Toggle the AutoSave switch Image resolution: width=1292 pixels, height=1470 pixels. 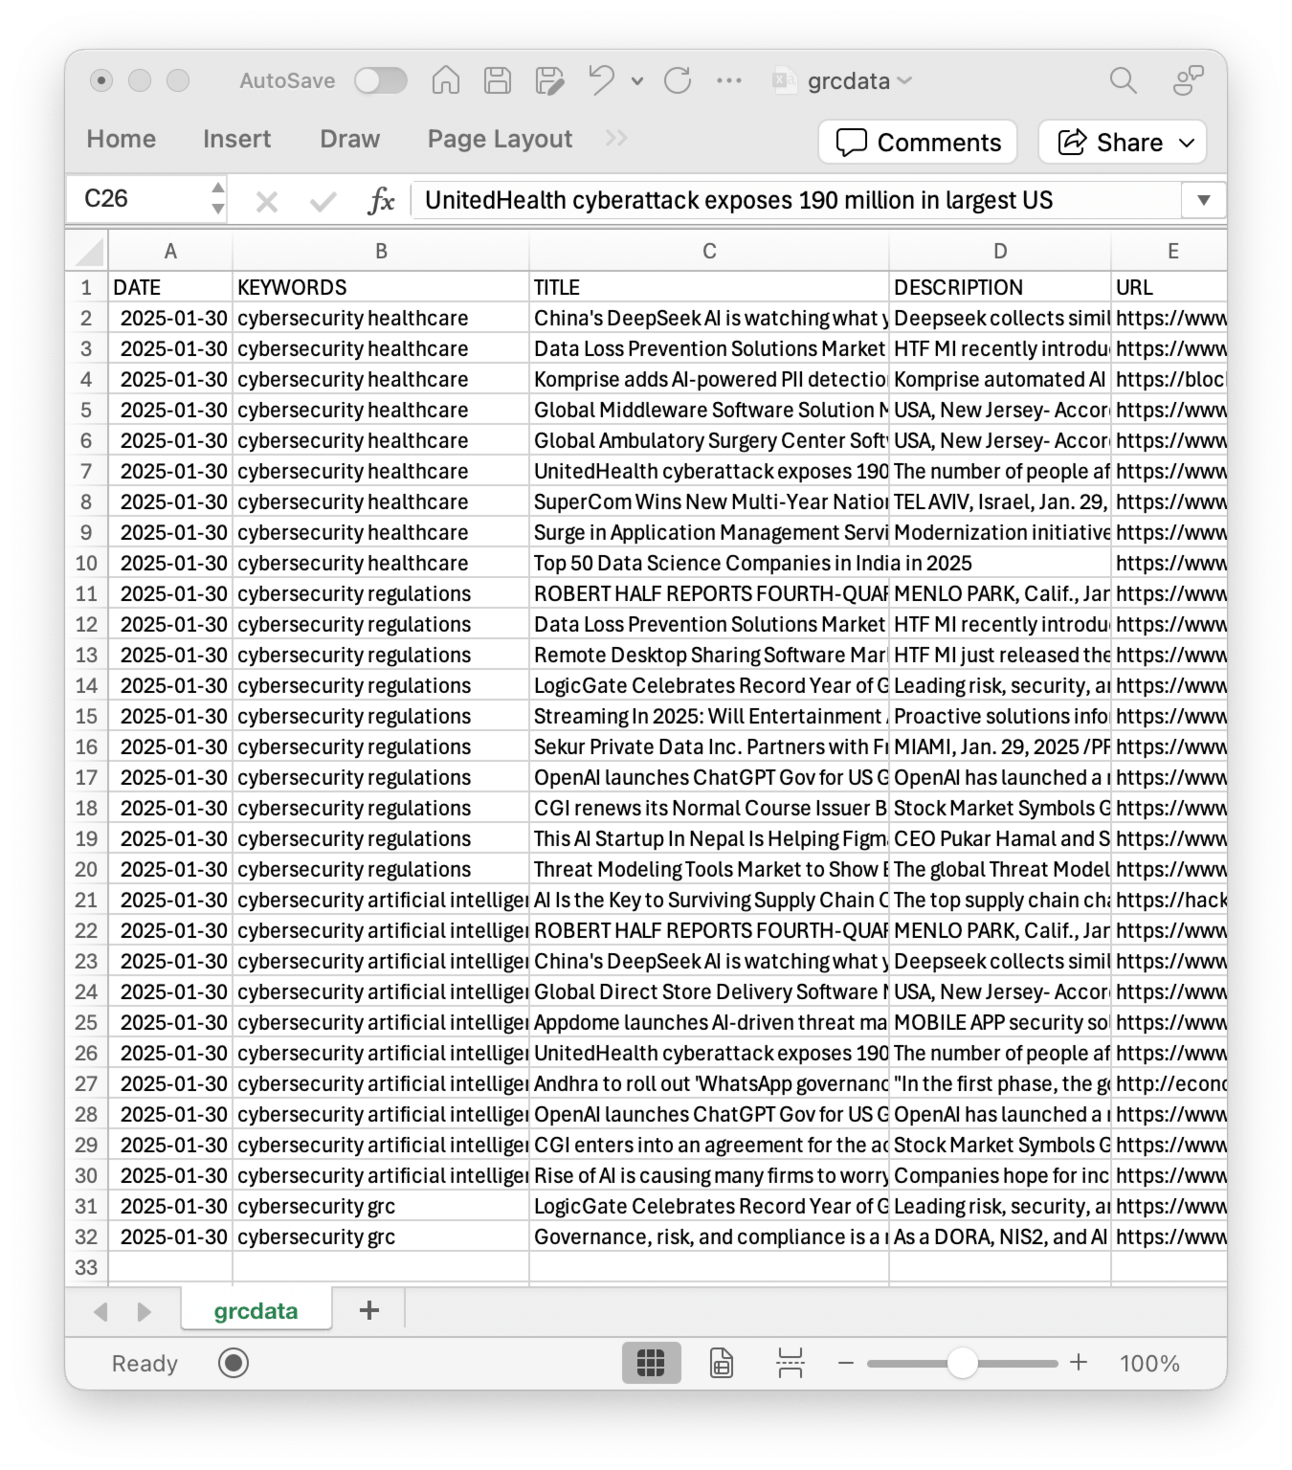pyautogui.click(x=380, y=81)
